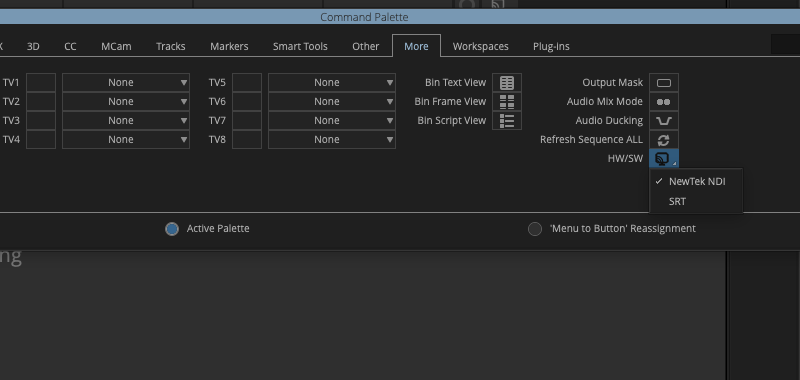Open the TV3 None dropdown
This screenshot has width=800, height=380.
point(126,120)
